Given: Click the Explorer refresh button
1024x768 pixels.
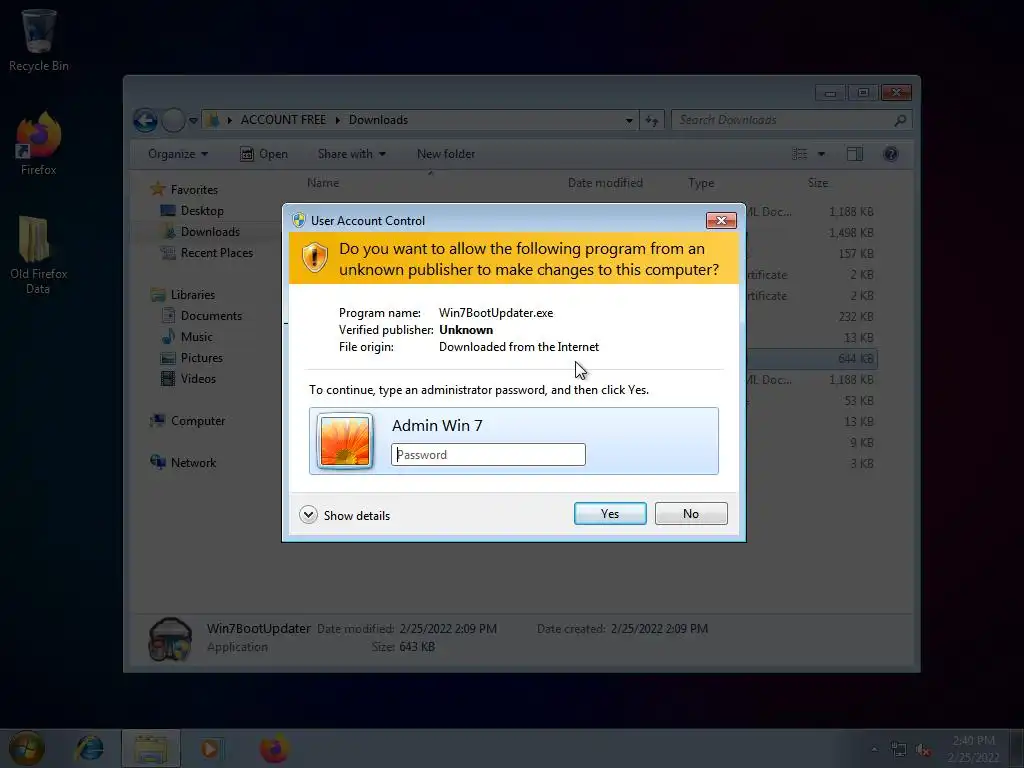Looking at the screenshot, I should point(652,120).
